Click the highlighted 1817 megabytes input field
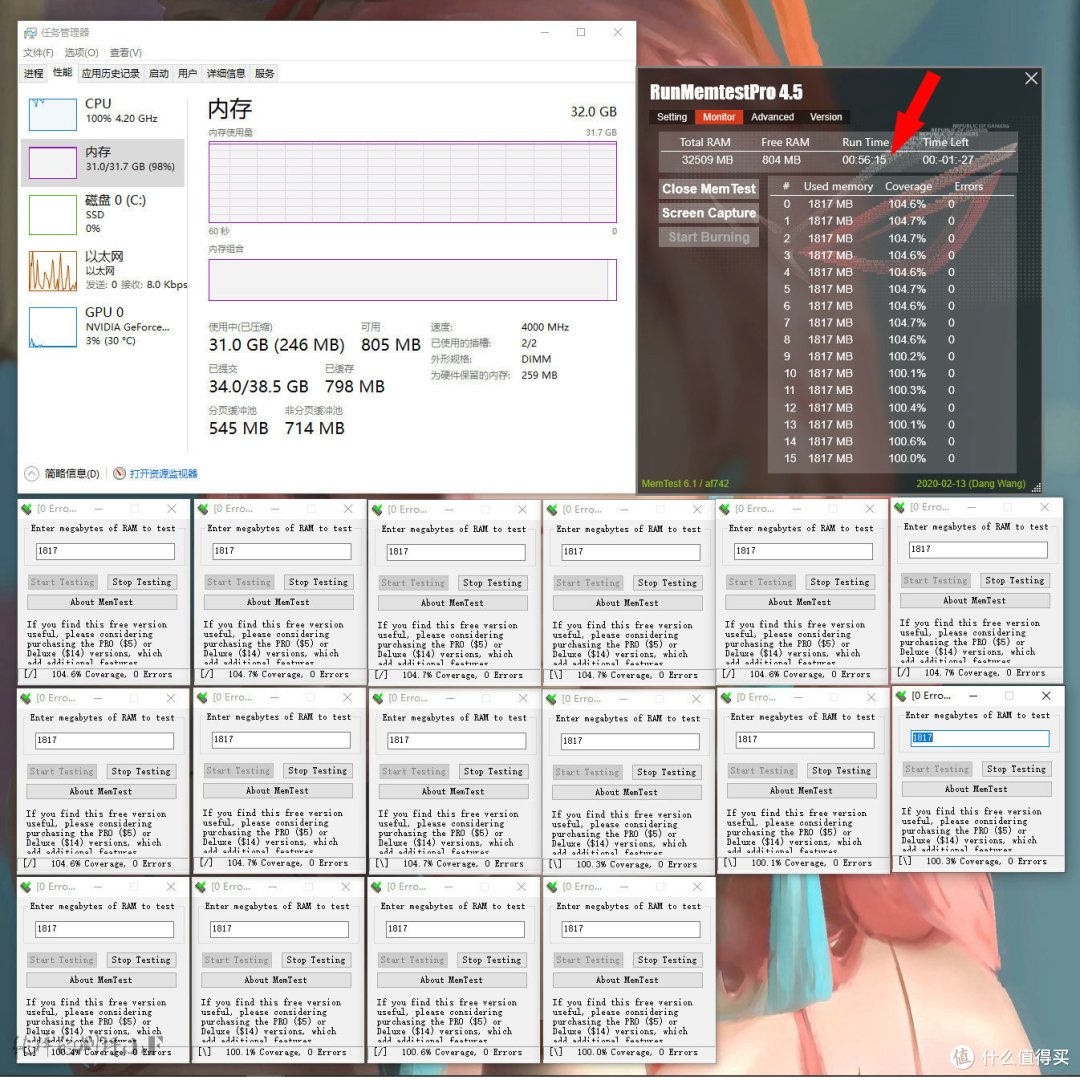 (x=978, y=738)
